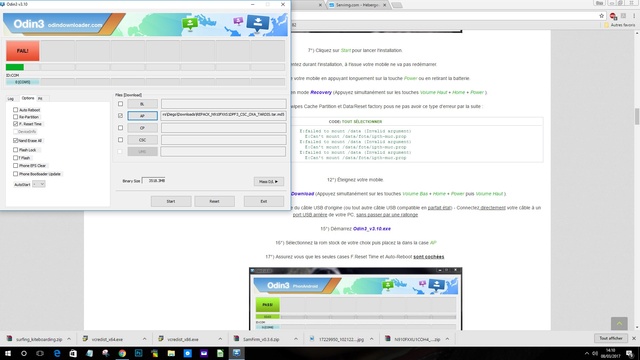Expand options for surfing_kiteboarding.zip download
The width and height of the screenshot is (640, 360).
(x=69, y=339)
